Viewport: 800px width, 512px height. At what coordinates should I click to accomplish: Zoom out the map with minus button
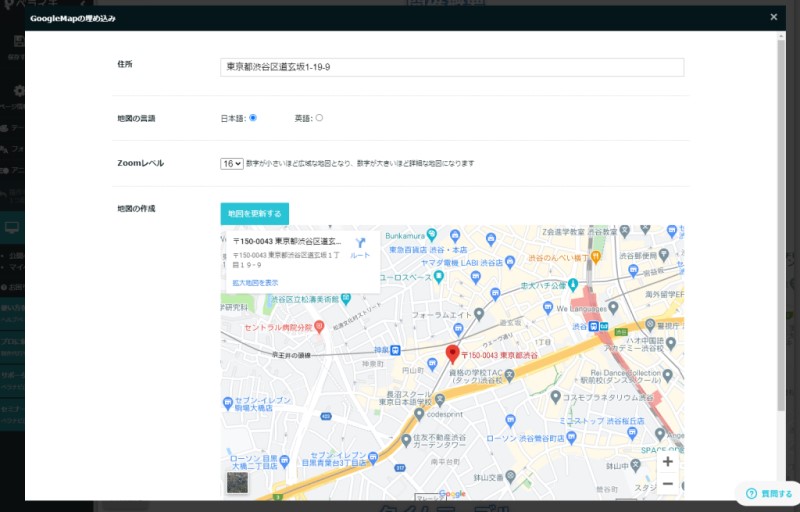coord(667,483)
